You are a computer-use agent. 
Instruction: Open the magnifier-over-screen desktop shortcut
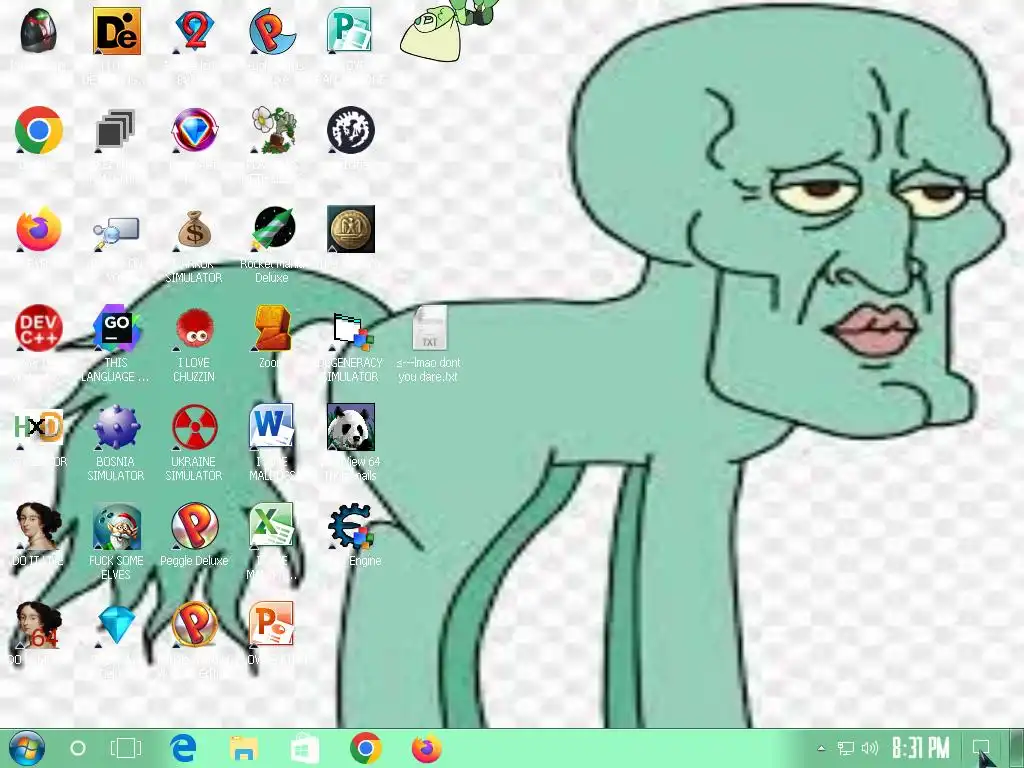[x=116, y=232]
